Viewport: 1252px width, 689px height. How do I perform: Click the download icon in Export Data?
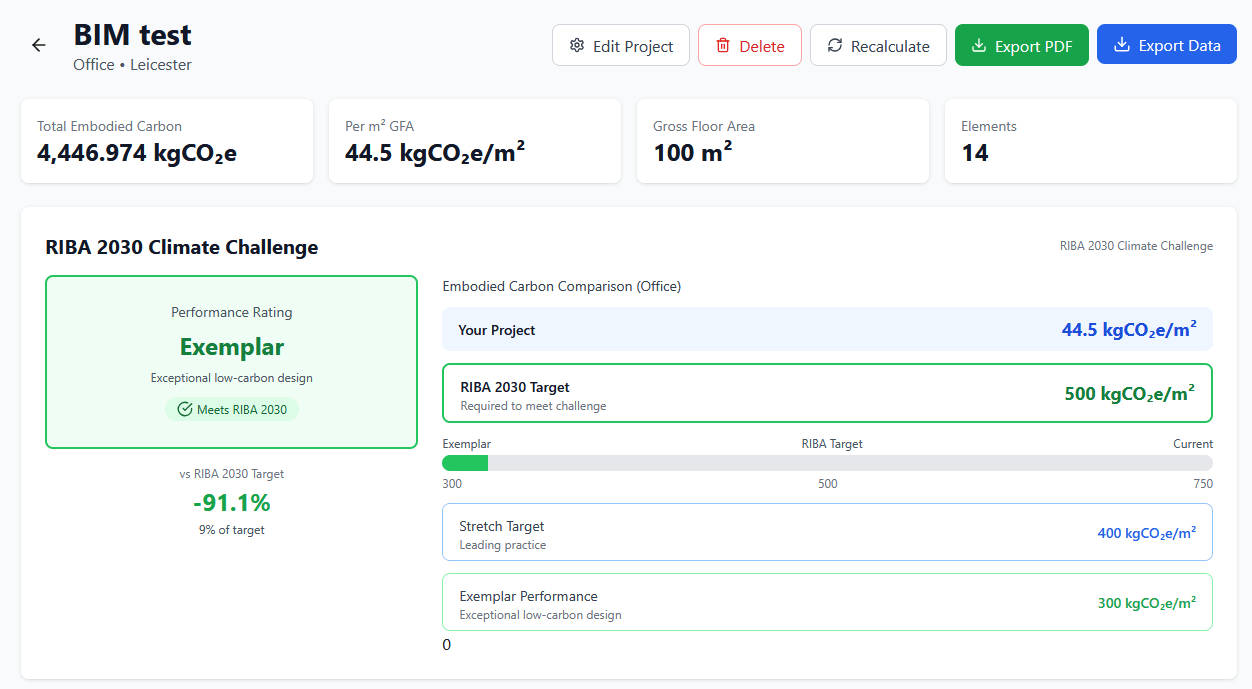[x=1122, y=45]
